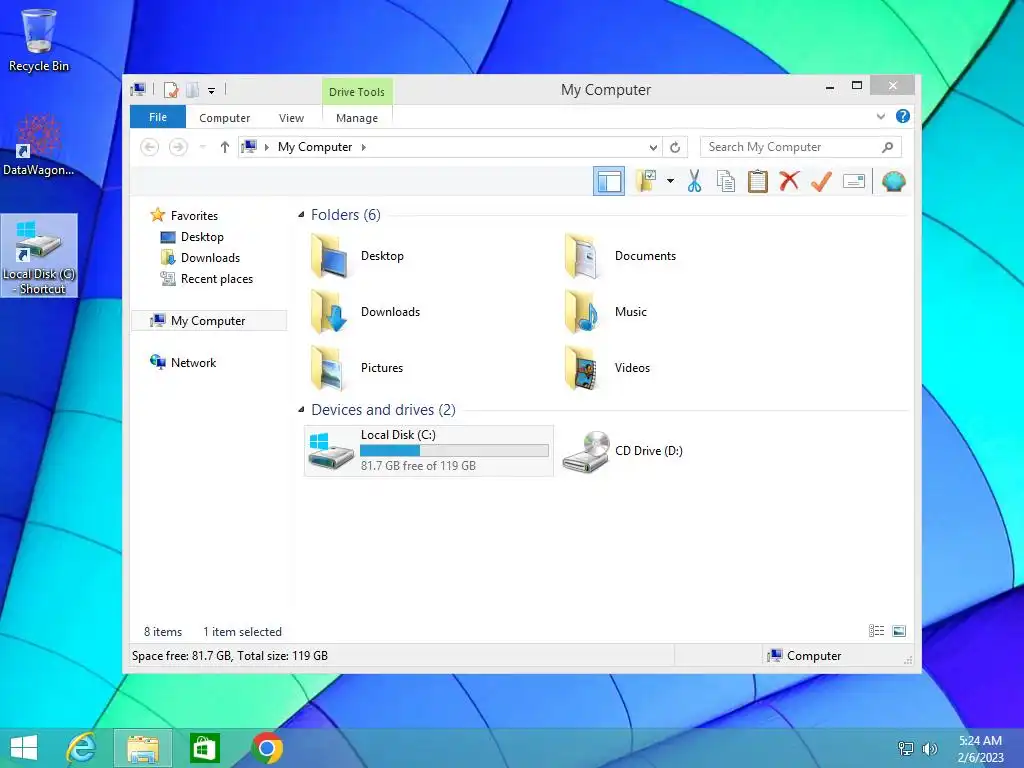The image size is (1024, 768).
Task: Click the New folder icon in quick access toolbar
Action: (192, 90)
